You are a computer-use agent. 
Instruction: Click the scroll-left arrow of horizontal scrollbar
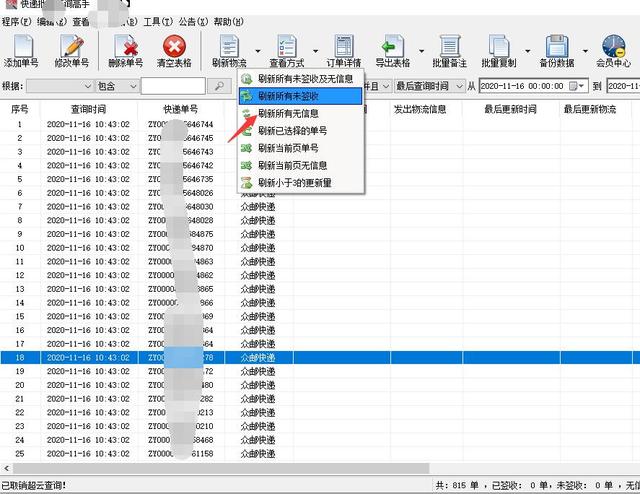pos(6,468)
